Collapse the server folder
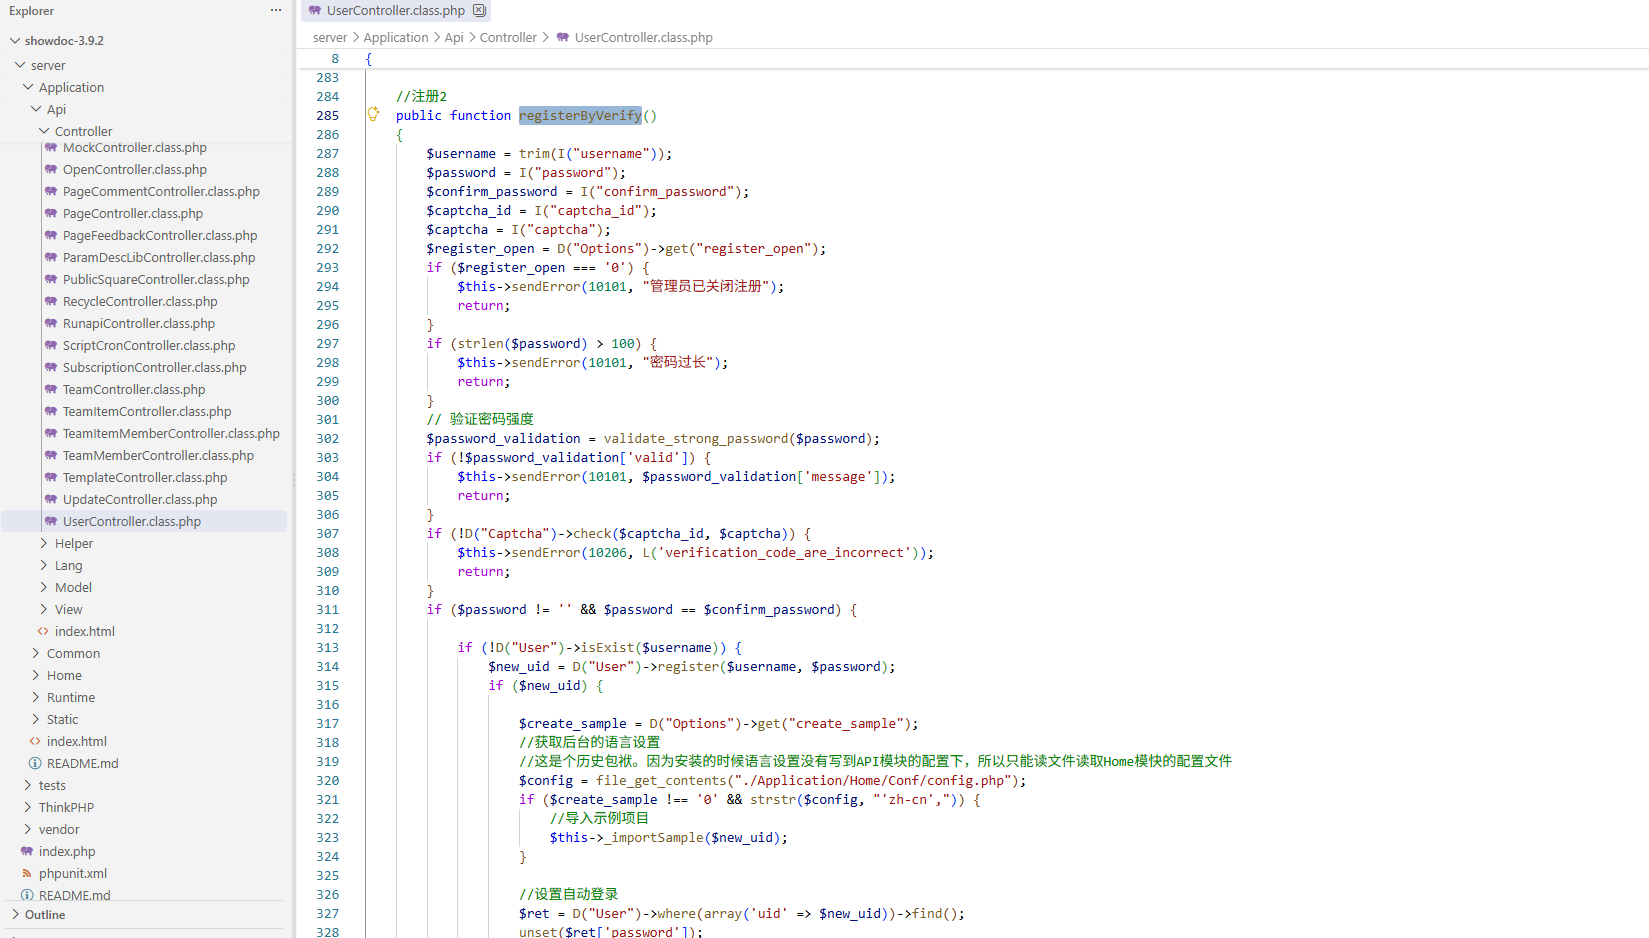The width and height of the screenshot is (1649, 938). tap(20, 65)
